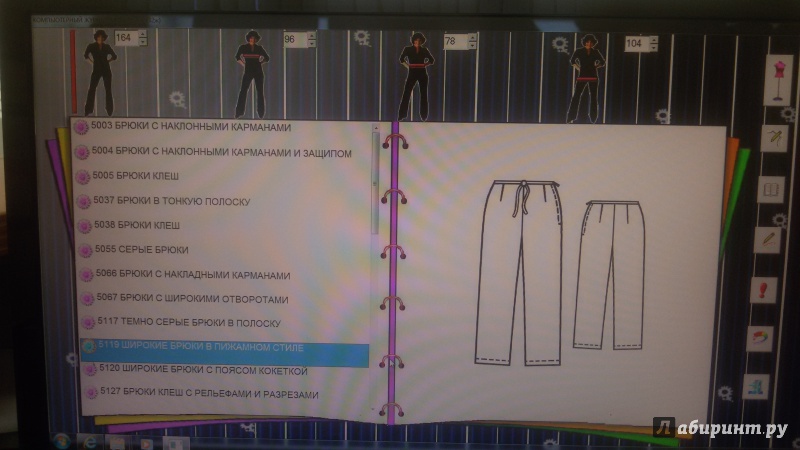This screenshot has height=450, width=800.
Task: Select the hip measurement figure
Action: [x=586, y=79]
